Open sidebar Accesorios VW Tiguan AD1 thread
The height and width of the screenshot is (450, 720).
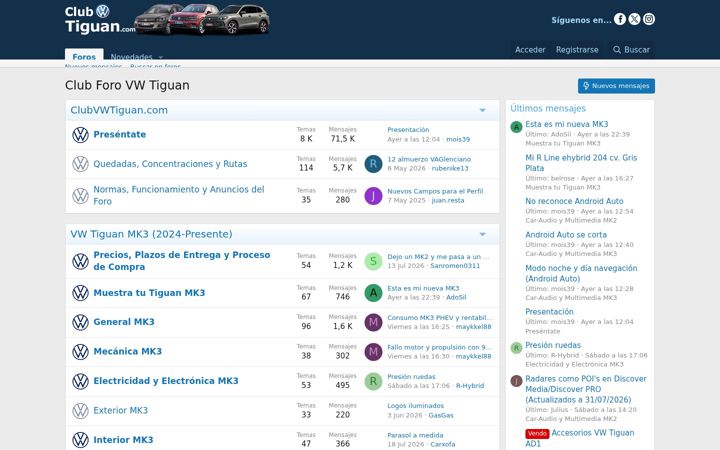580,438
